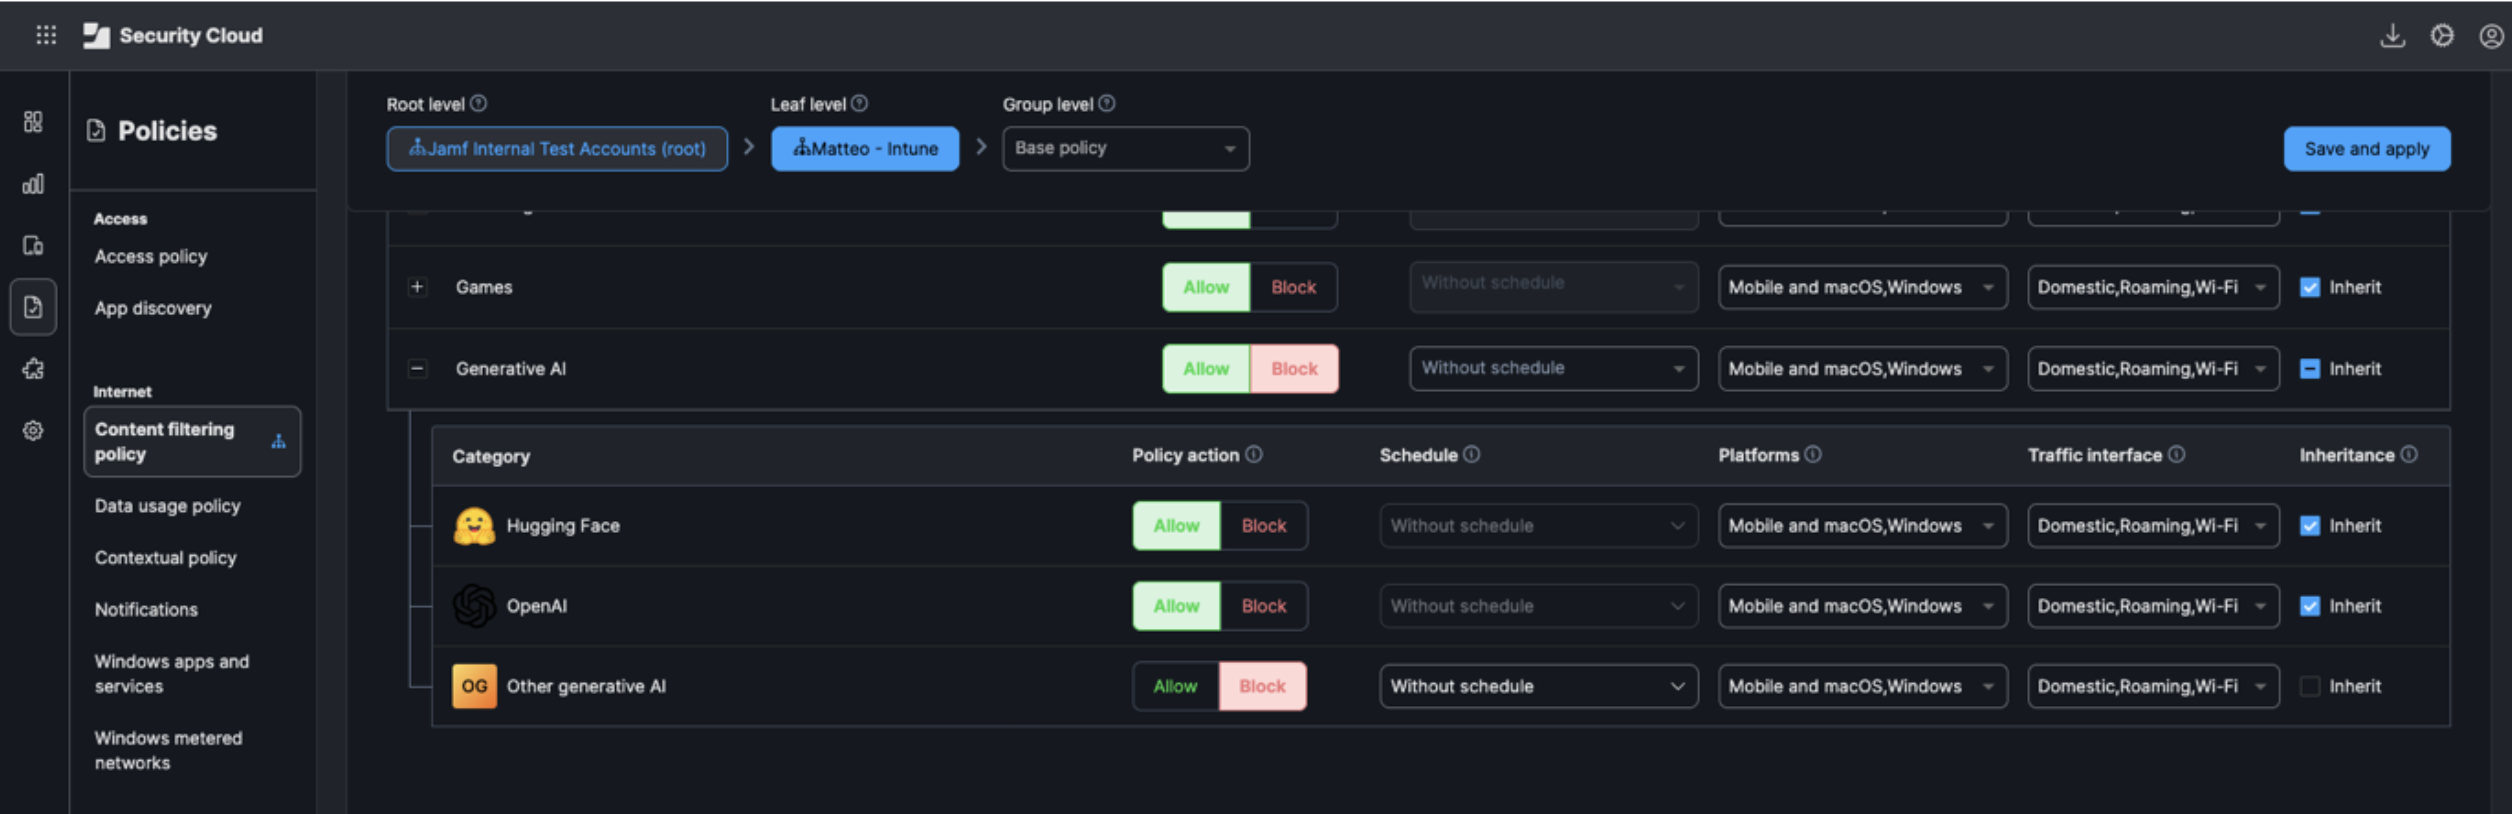
Task: Click the download icon in header
Action: (2392, 36)
